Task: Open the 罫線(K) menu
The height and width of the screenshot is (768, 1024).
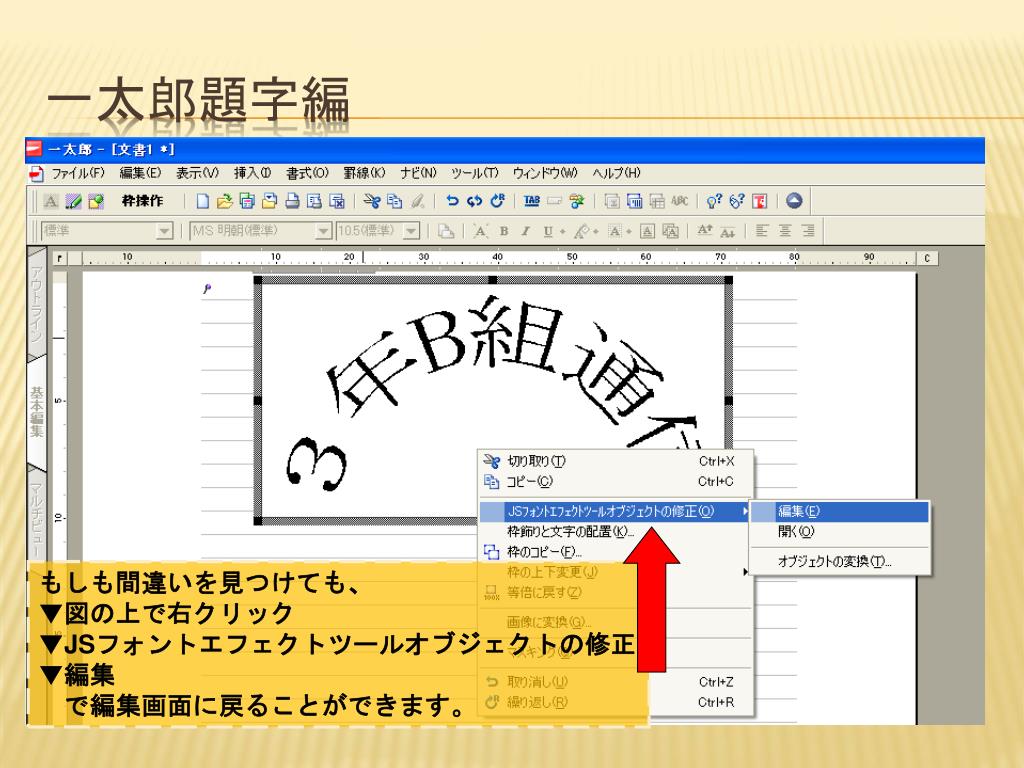Action: click(x=364, y=173)
